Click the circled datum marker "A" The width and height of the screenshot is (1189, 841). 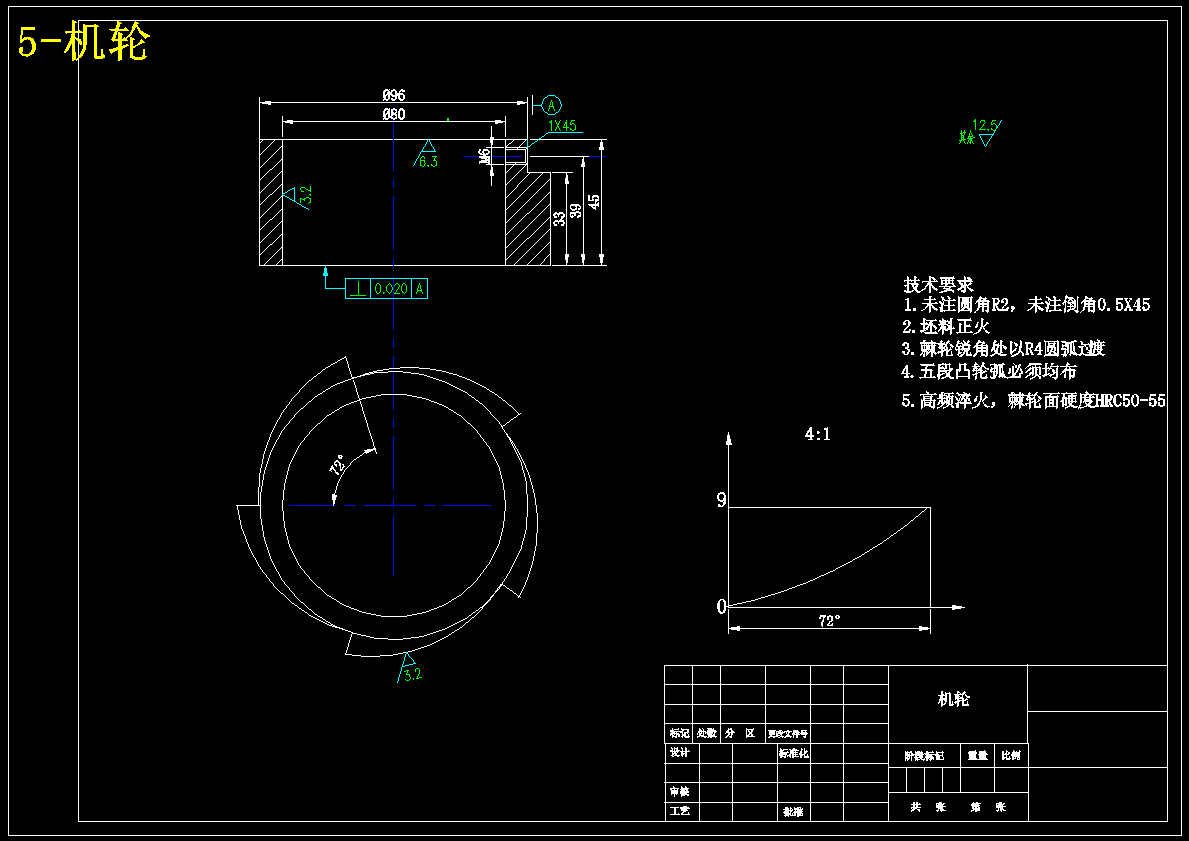click(x=552, y=105)
